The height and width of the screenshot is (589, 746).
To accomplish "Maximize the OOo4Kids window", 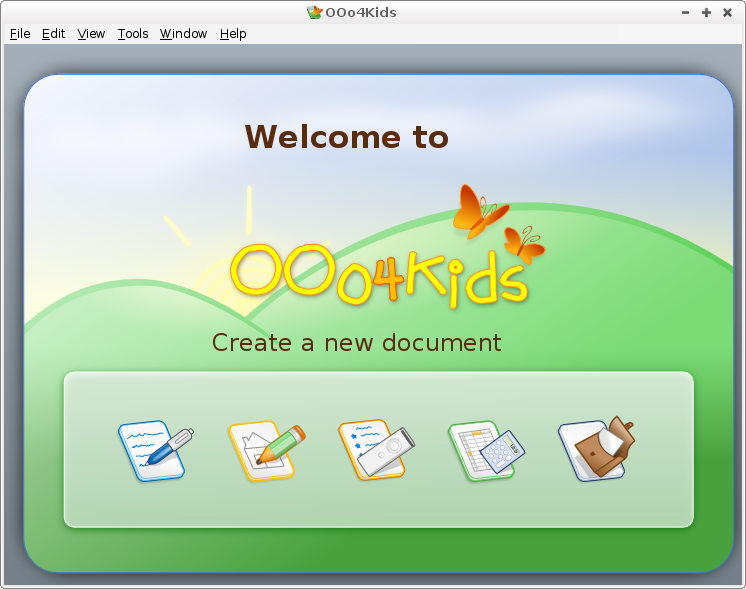I will [706, 13].
